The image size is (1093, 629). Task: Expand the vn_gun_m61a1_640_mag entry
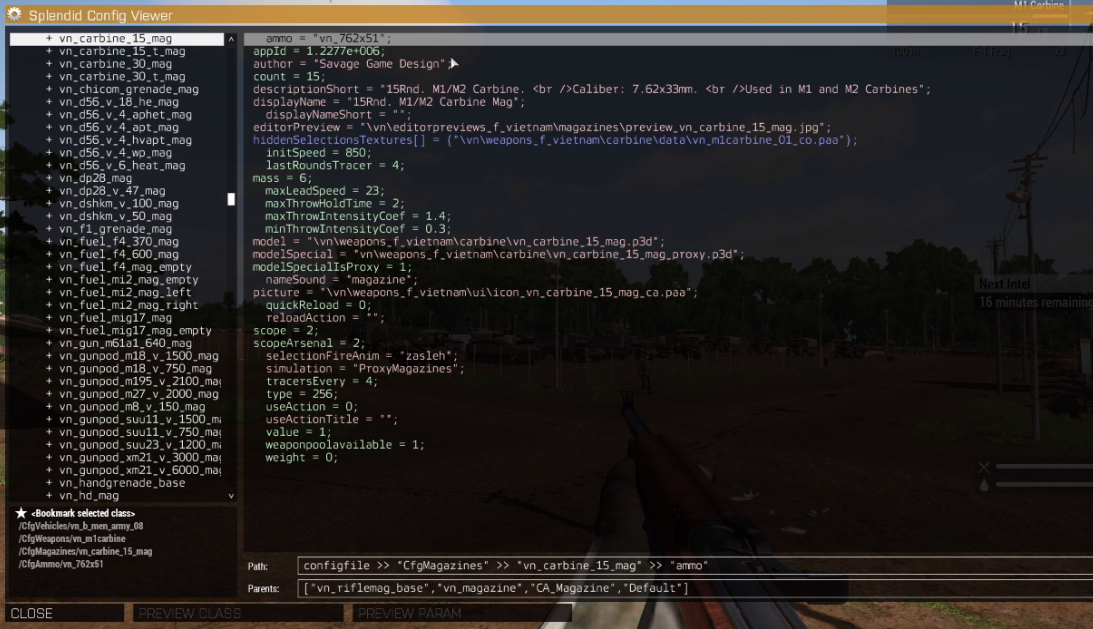48,343
